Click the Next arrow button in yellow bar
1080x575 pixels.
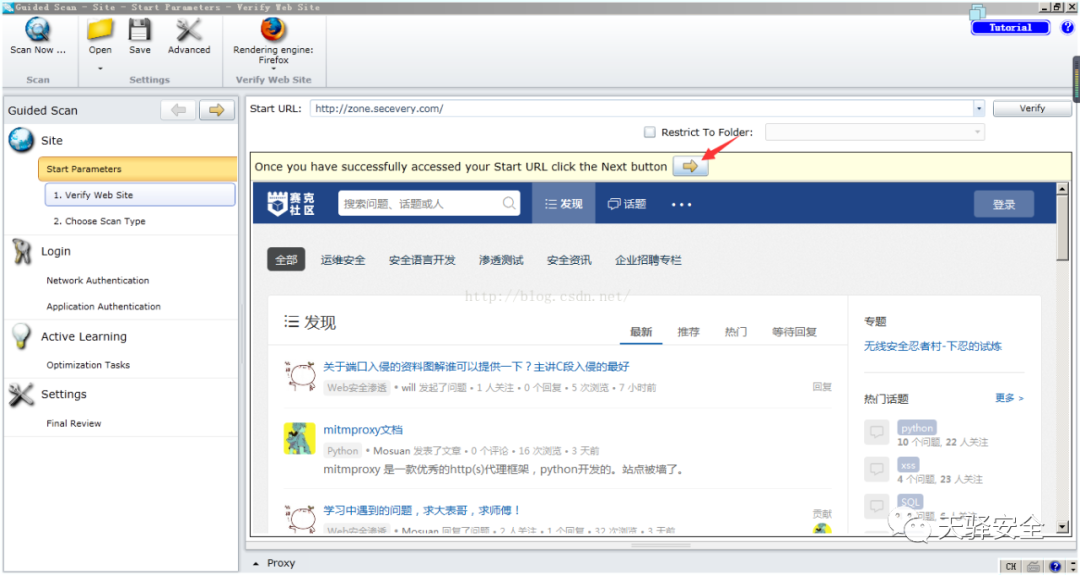pos(690,167)
